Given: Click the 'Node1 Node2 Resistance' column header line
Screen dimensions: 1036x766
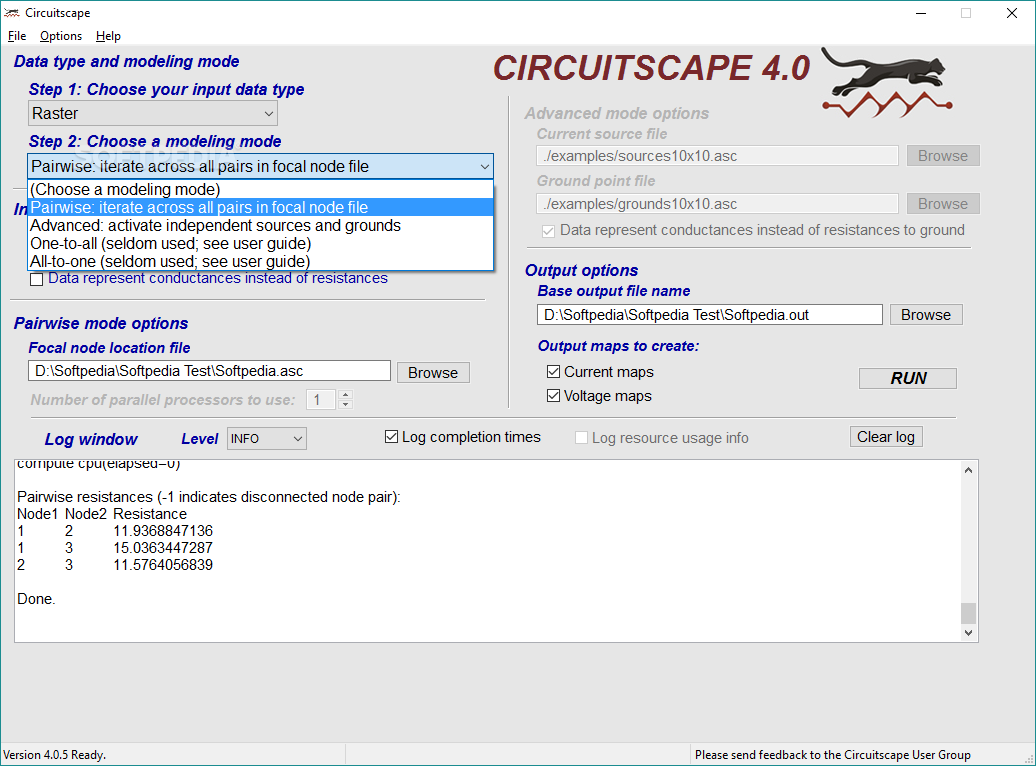Looking at the screenshot, I should (x=102, y=514).
